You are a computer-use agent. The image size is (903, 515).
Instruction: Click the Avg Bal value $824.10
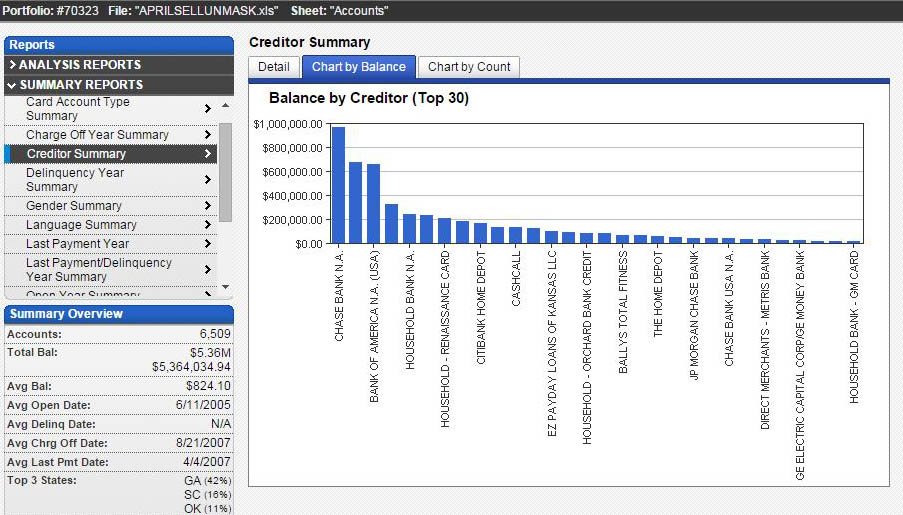pos(208,386)
